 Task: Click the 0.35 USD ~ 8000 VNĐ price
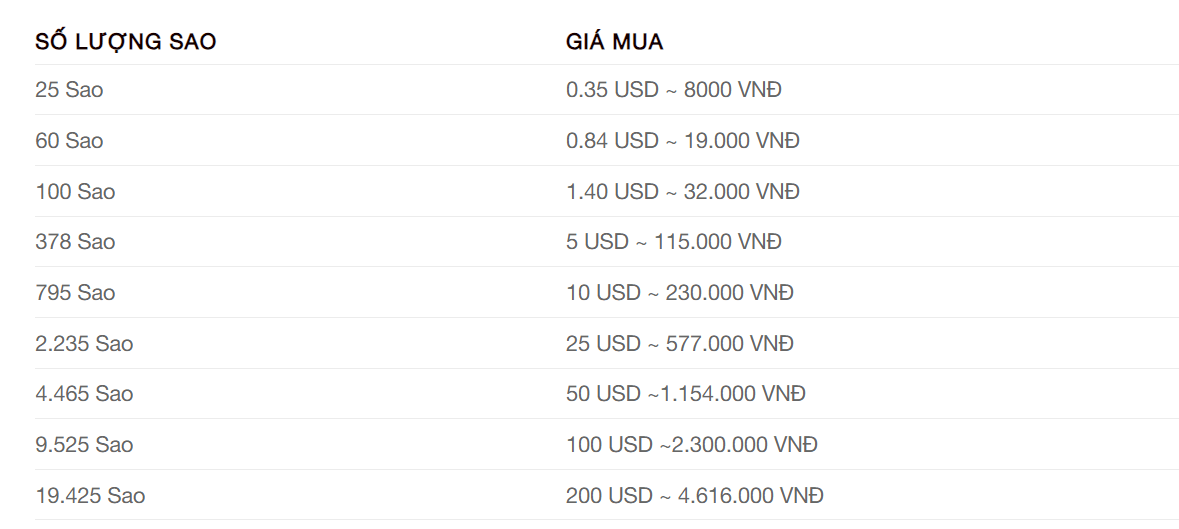674,90
